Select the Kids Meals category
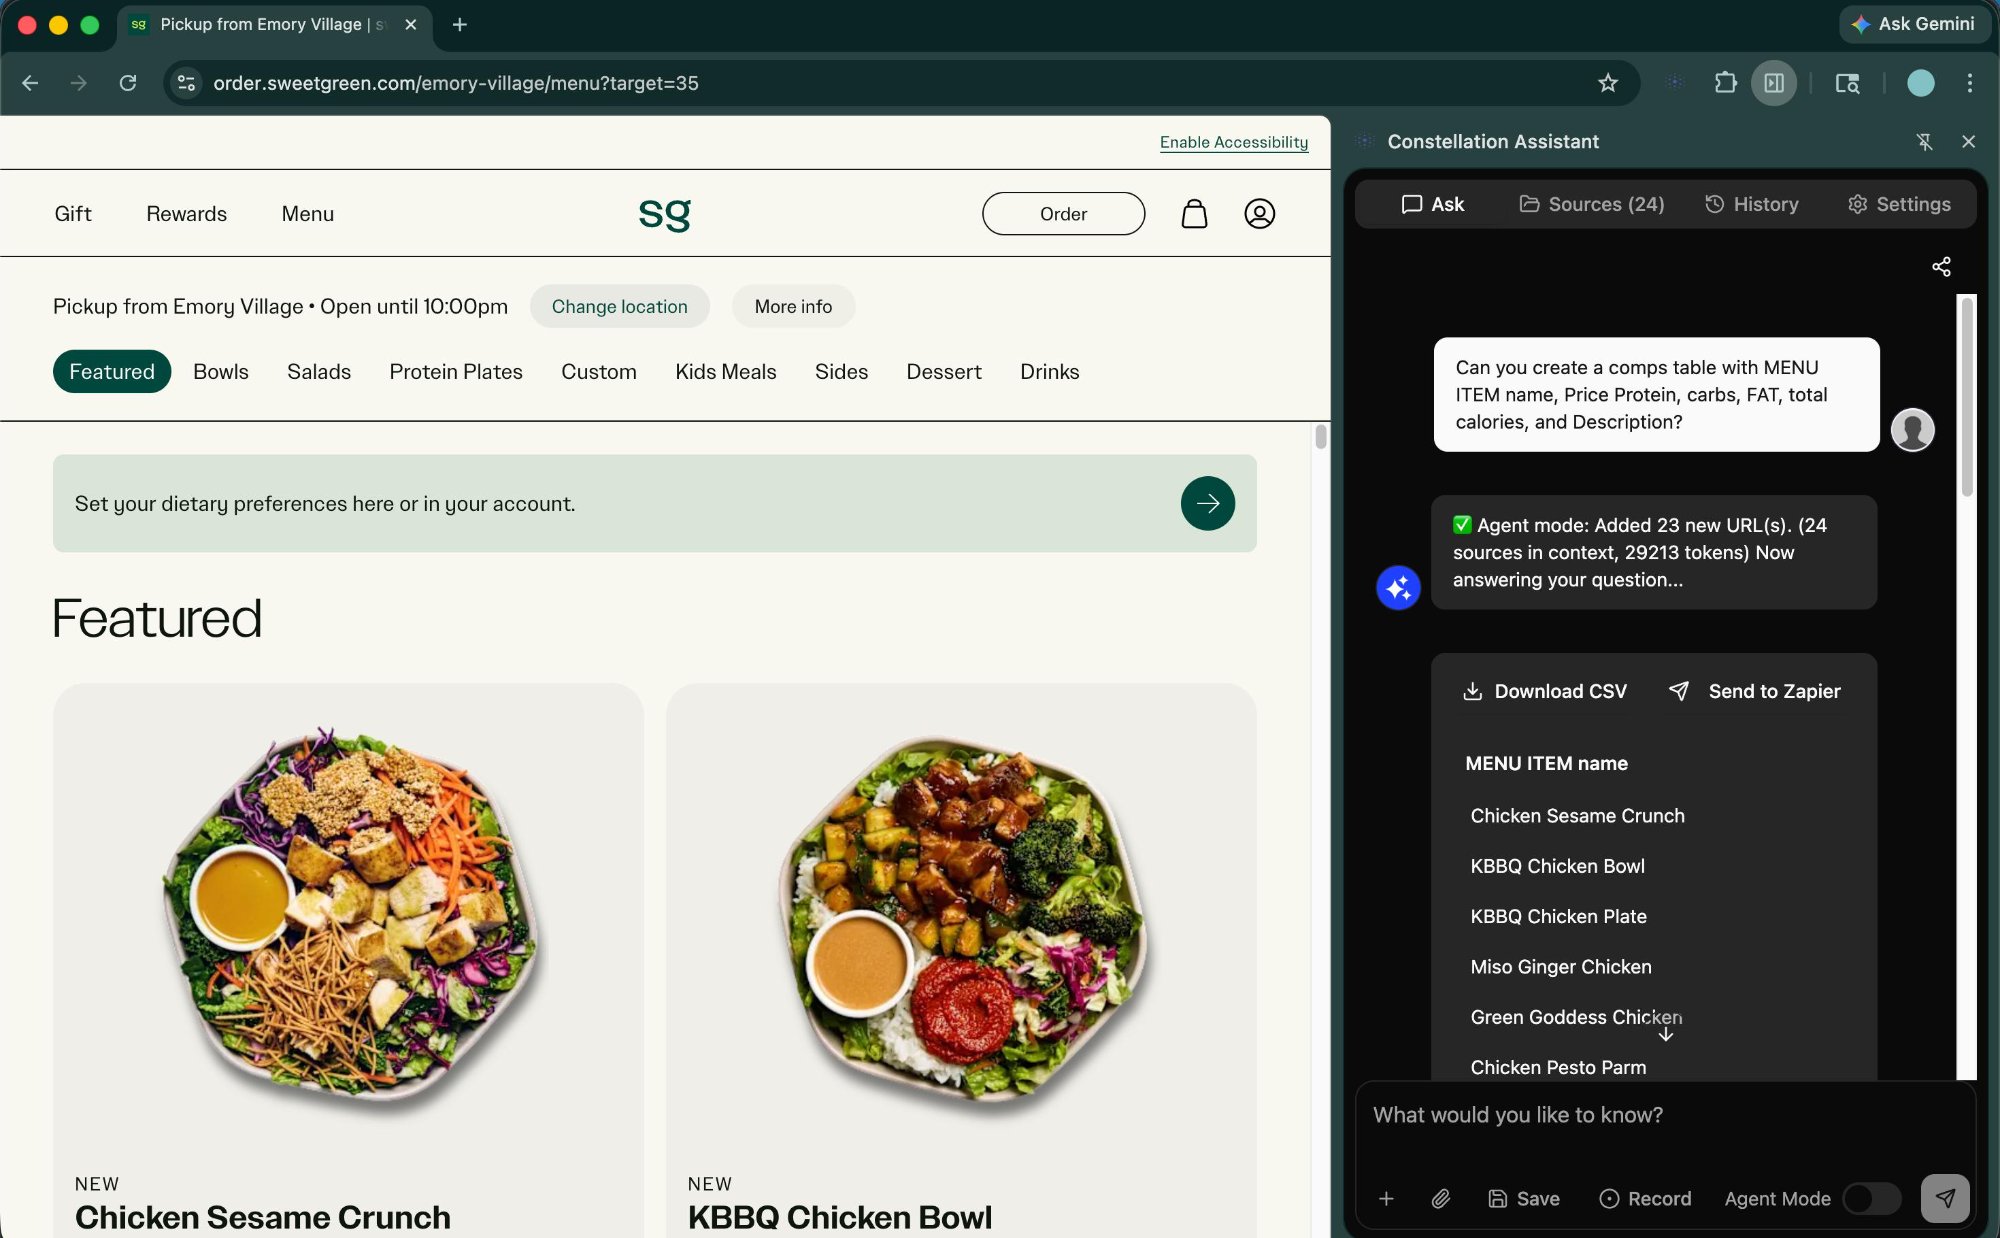The width and height of the screenshot is (2000, 1238). click(726, 371)
